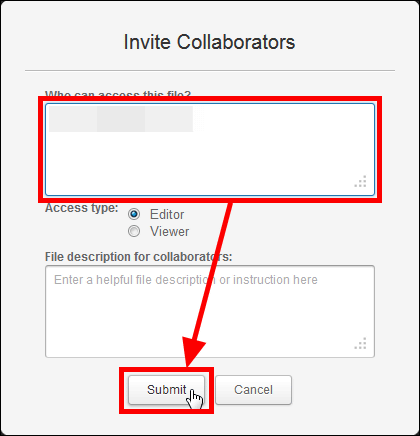Click the Invite Collaborators heading
Image resolution: width=420 pixels, height=436 pixels.
(209, 42)
